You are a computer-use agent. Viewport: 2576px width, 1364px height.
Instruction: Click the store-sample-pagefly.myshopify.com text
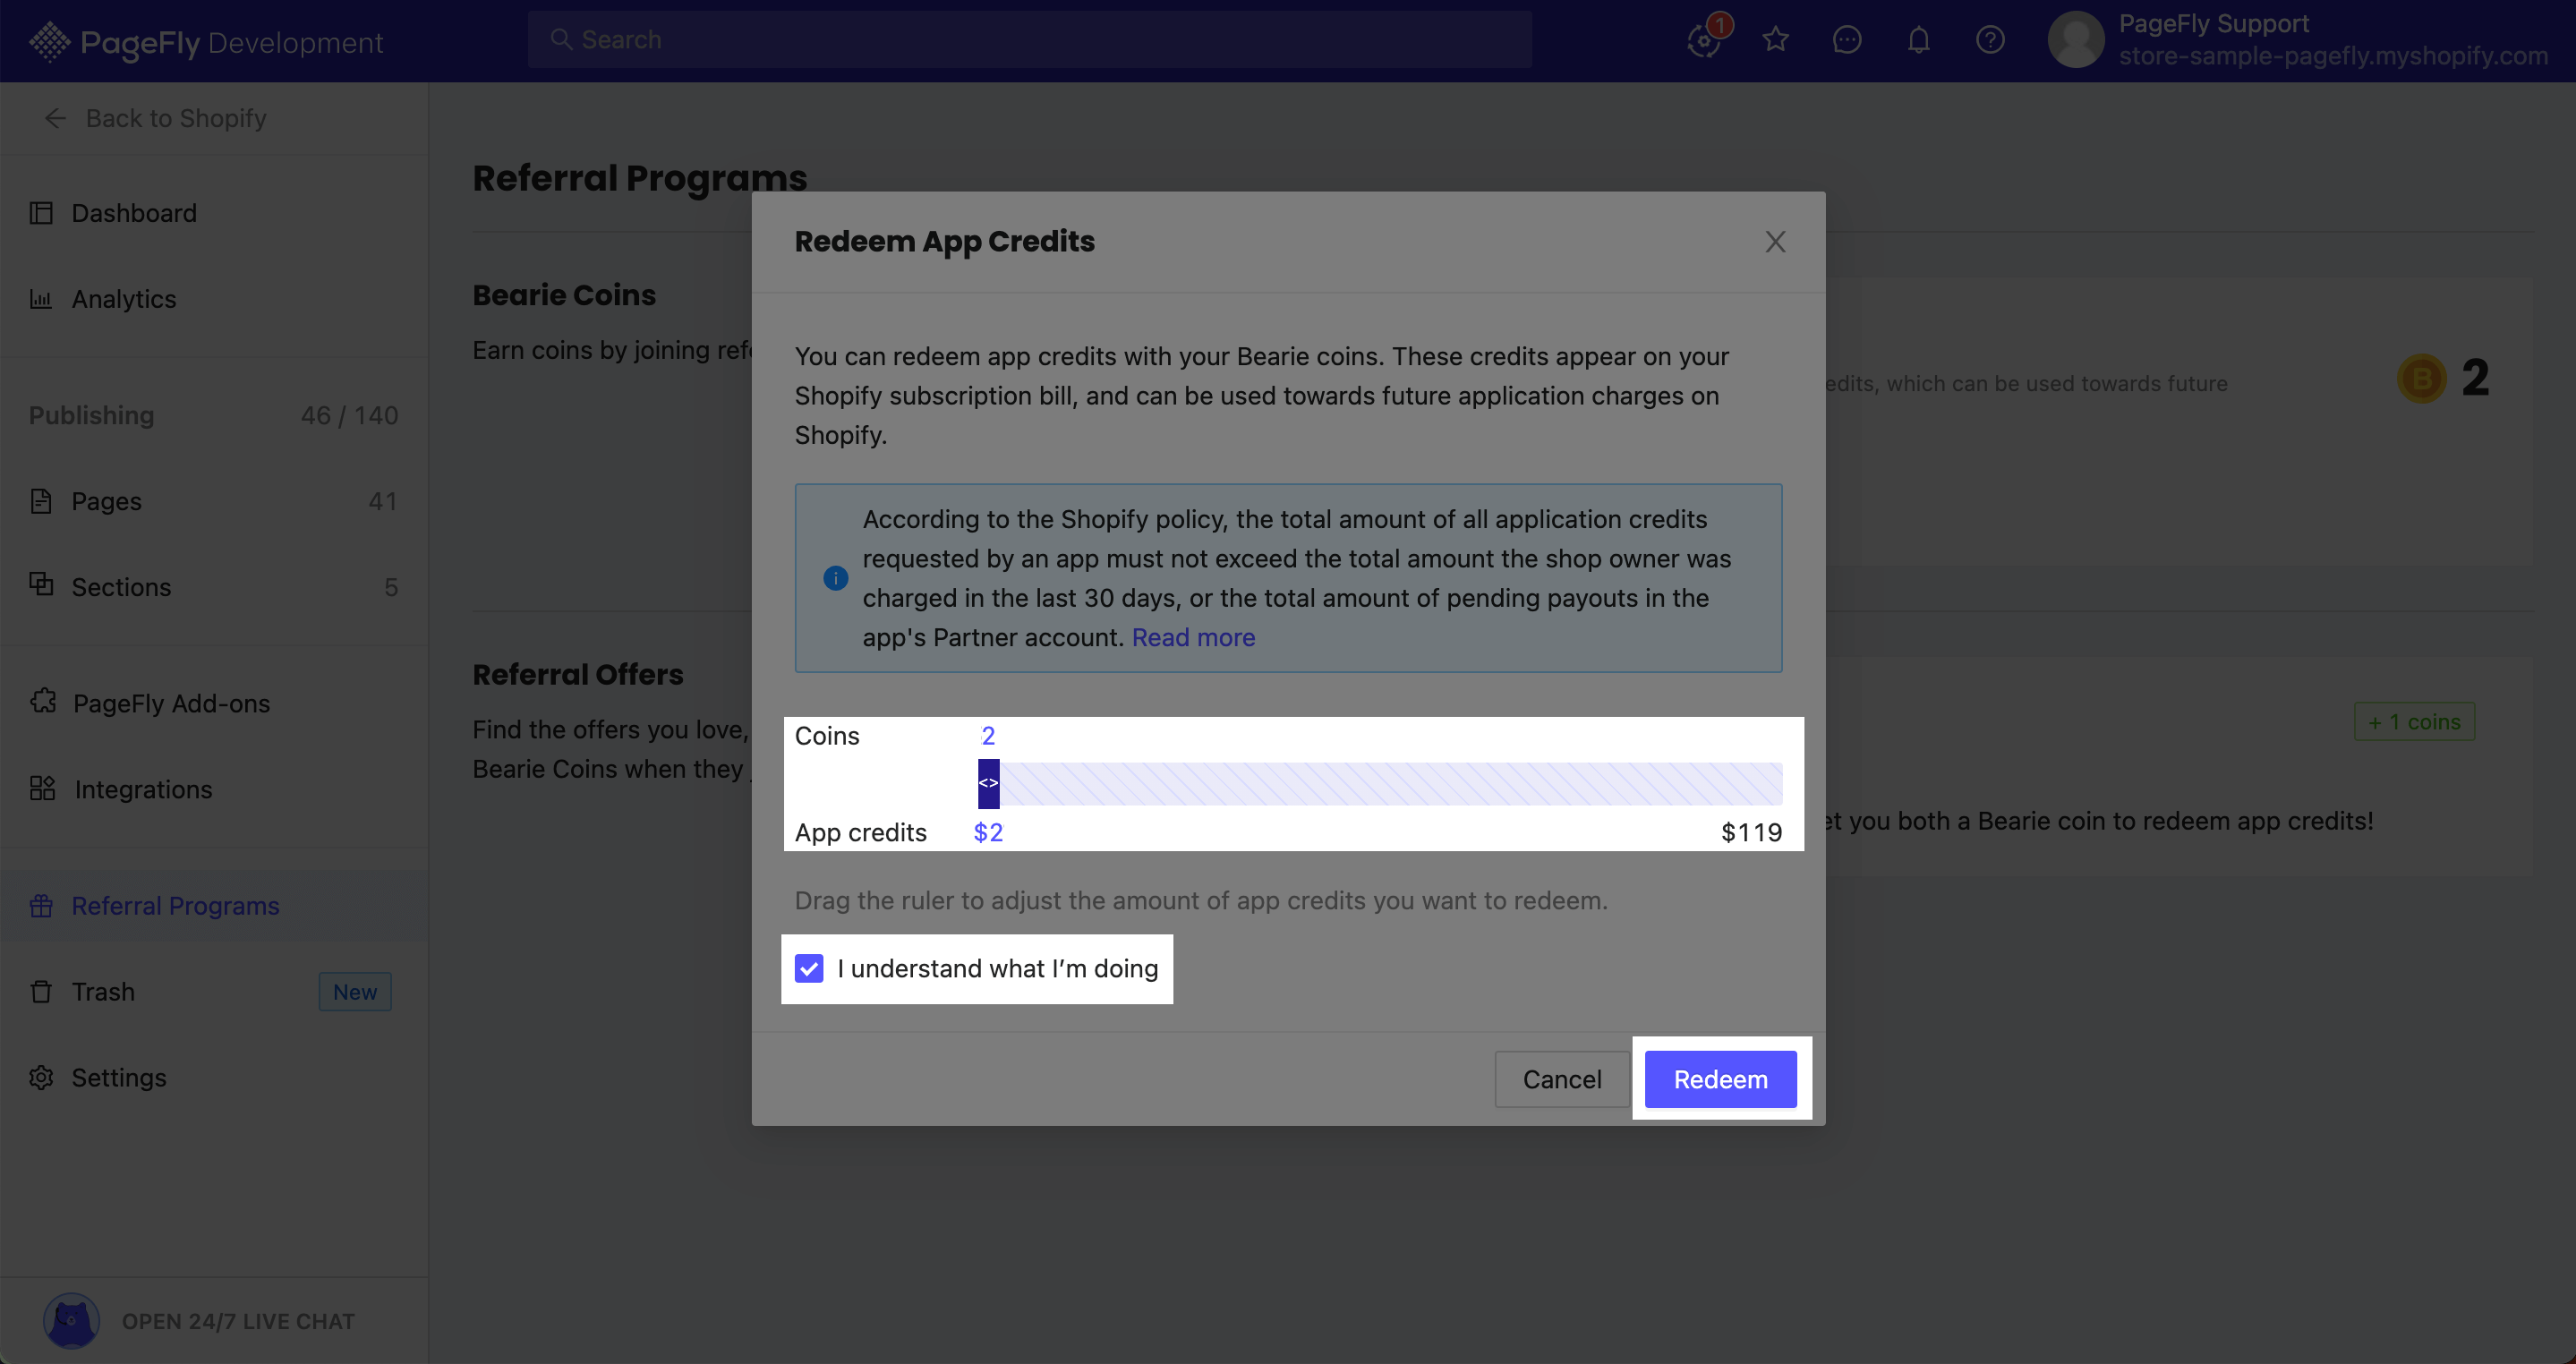click(2333, 56)
